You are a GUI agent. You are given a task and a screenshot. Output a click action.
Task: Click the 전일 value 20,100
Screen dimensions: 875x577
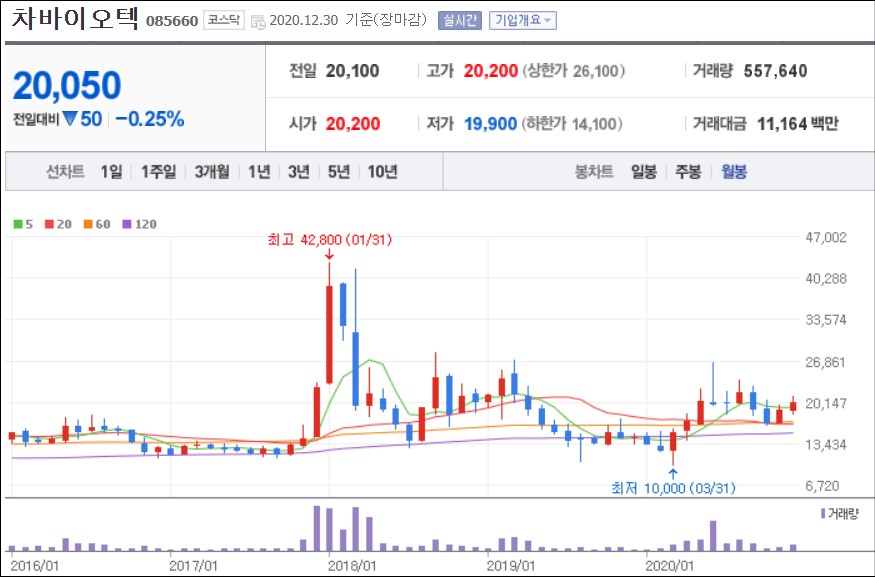353,71
